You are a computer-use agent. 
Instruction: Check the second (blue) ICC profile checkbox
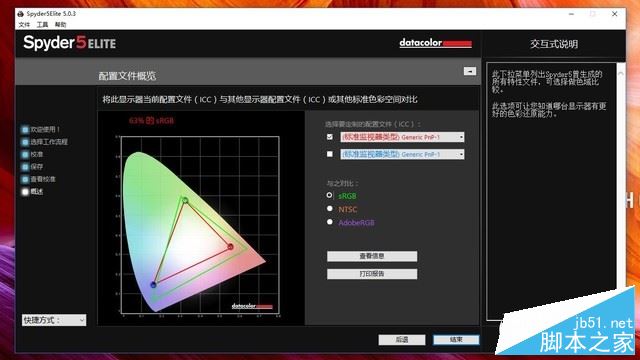point(330,154)
